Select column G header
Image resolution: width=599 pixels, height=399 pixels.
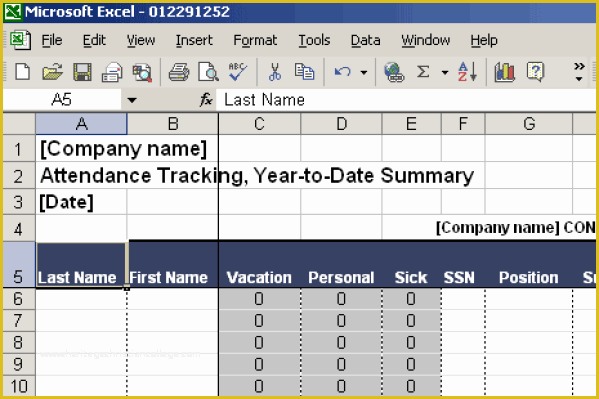click(529, 123)
